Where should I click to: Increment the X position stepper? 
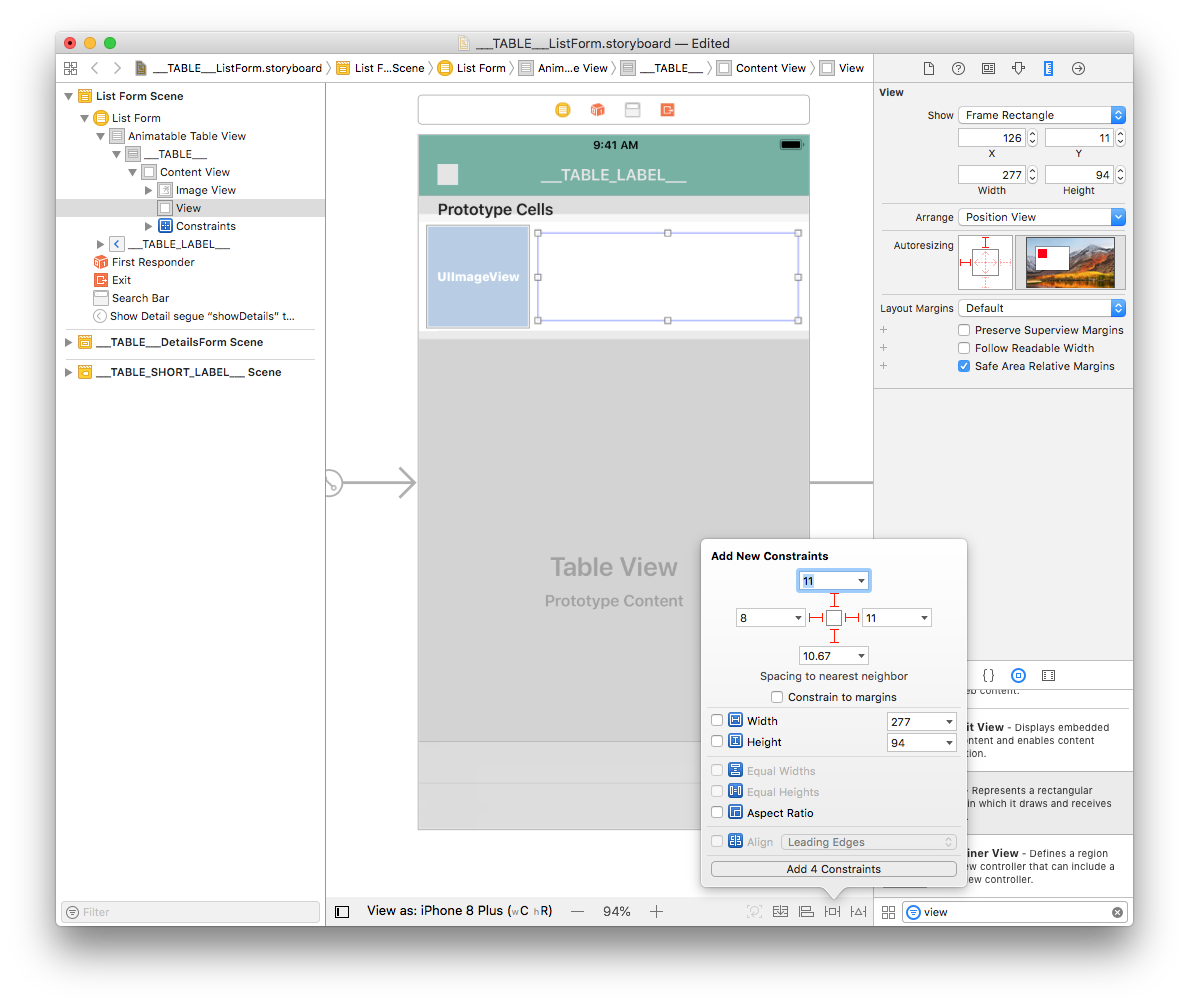tap(1032, 134)
